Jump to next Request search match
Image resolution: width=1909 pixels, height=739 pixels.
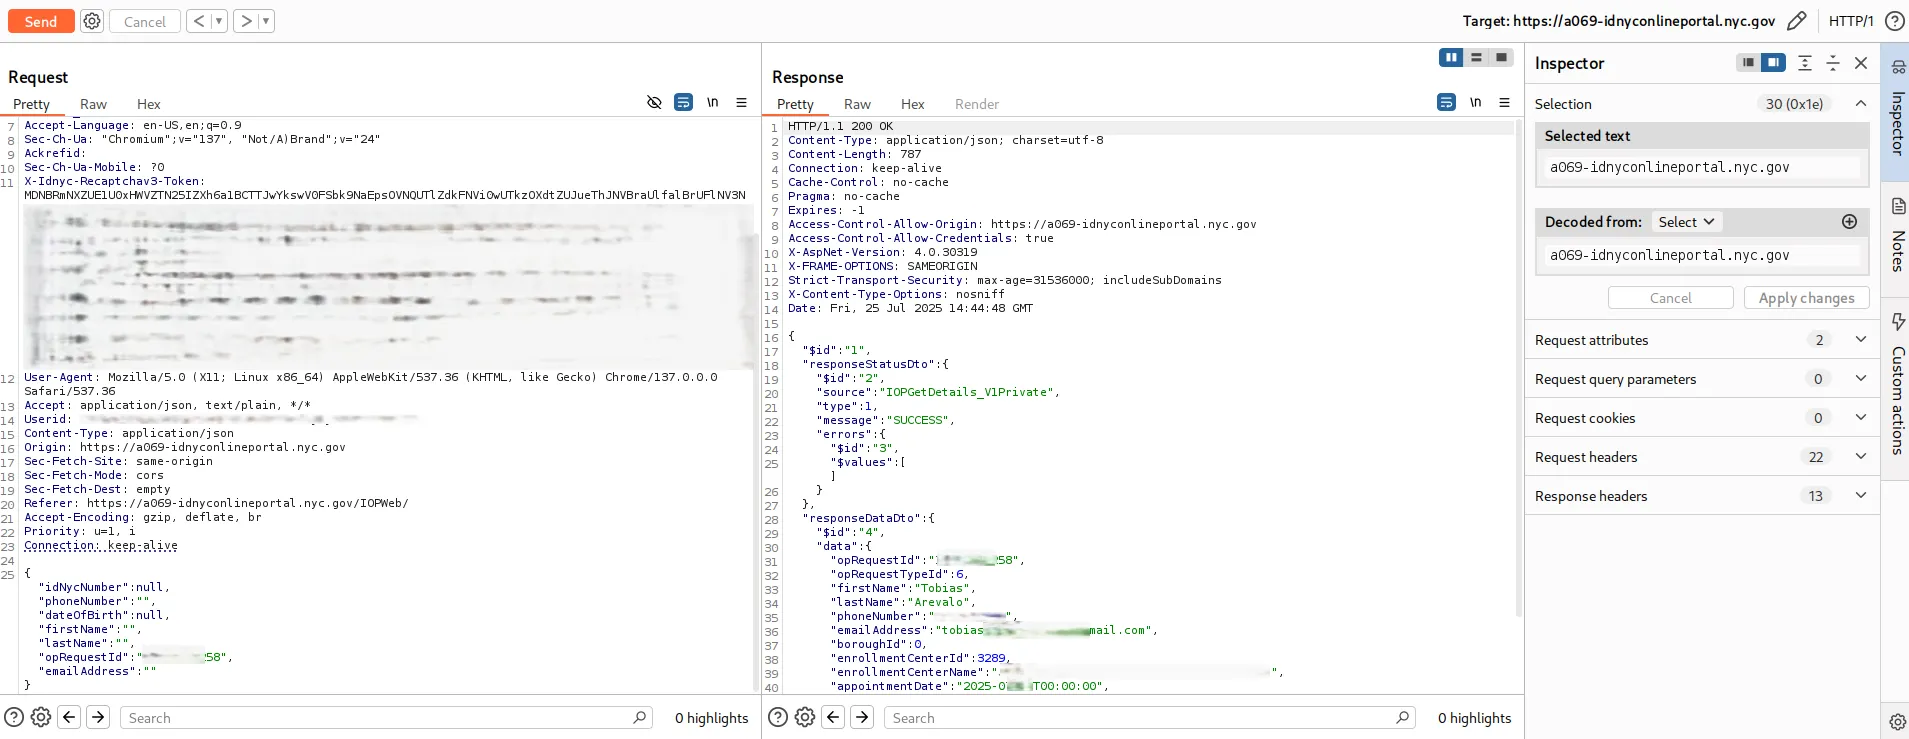(x=98, y=717)
